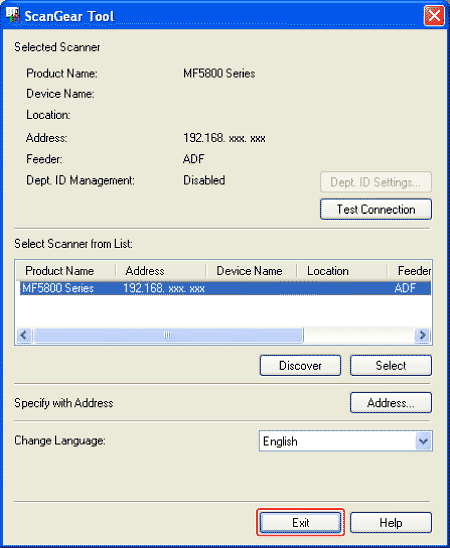The image size is (450, 548).
Task: Click the horizontal scrollbar thumb in the scanner list
Action: pos(168,336)
